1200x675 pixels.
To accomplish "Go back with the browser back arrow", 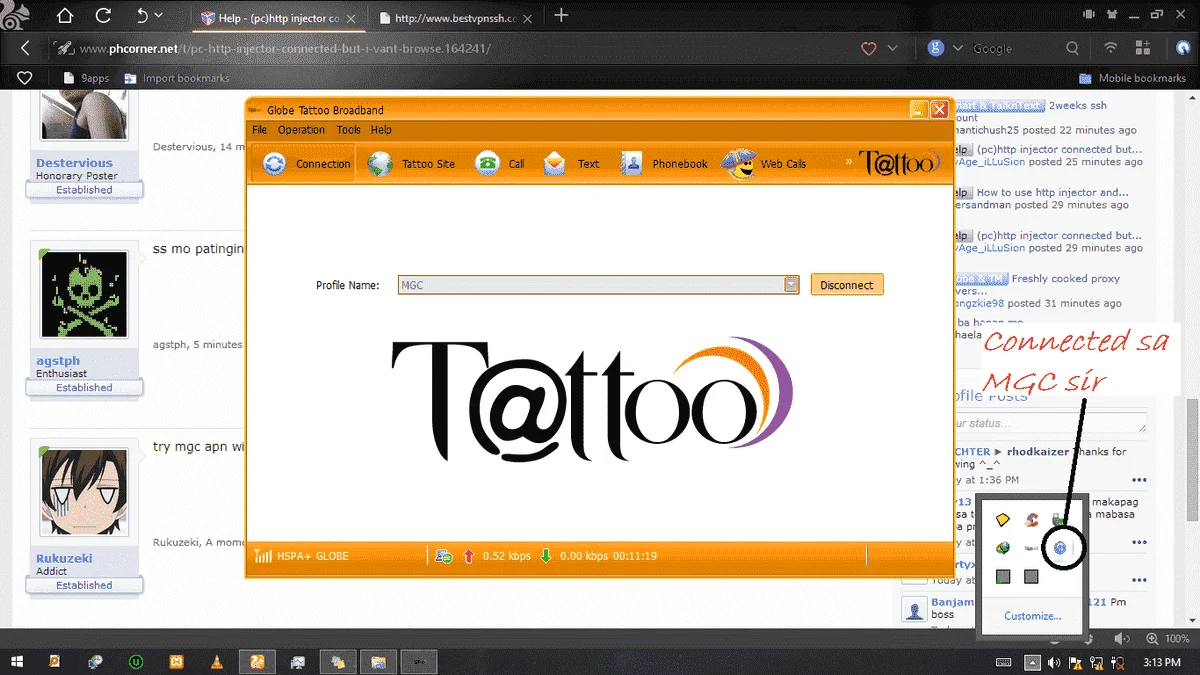I will [25, 48].
